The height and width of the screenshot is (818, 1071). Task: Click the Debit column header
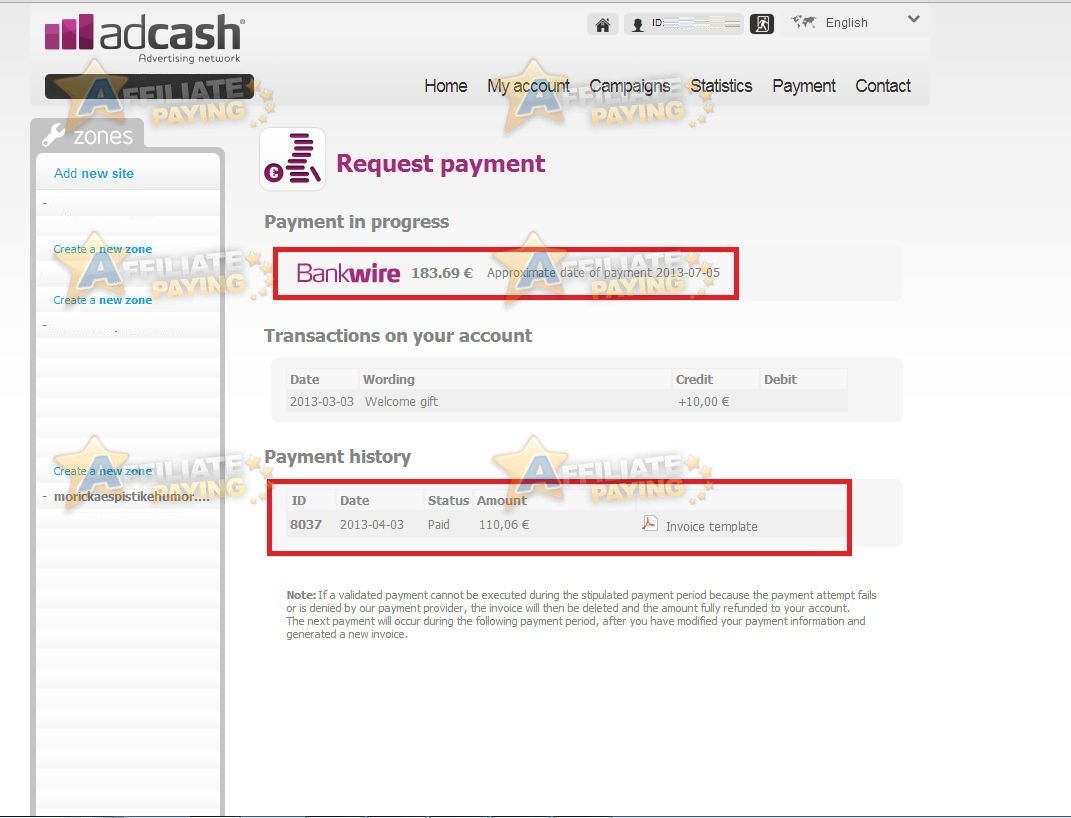pyautogui.click(x=780, y=379)
